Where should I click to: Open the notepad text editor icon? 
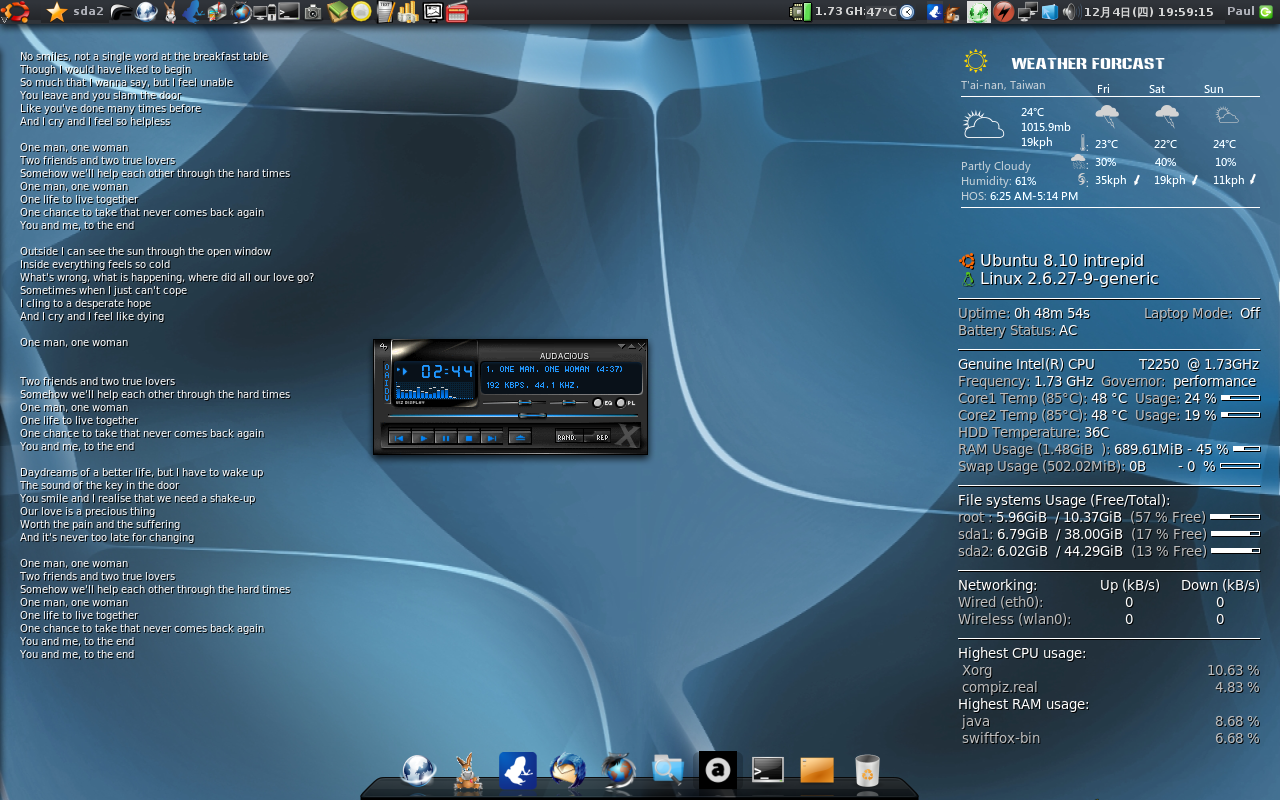[x=385, y=12]
